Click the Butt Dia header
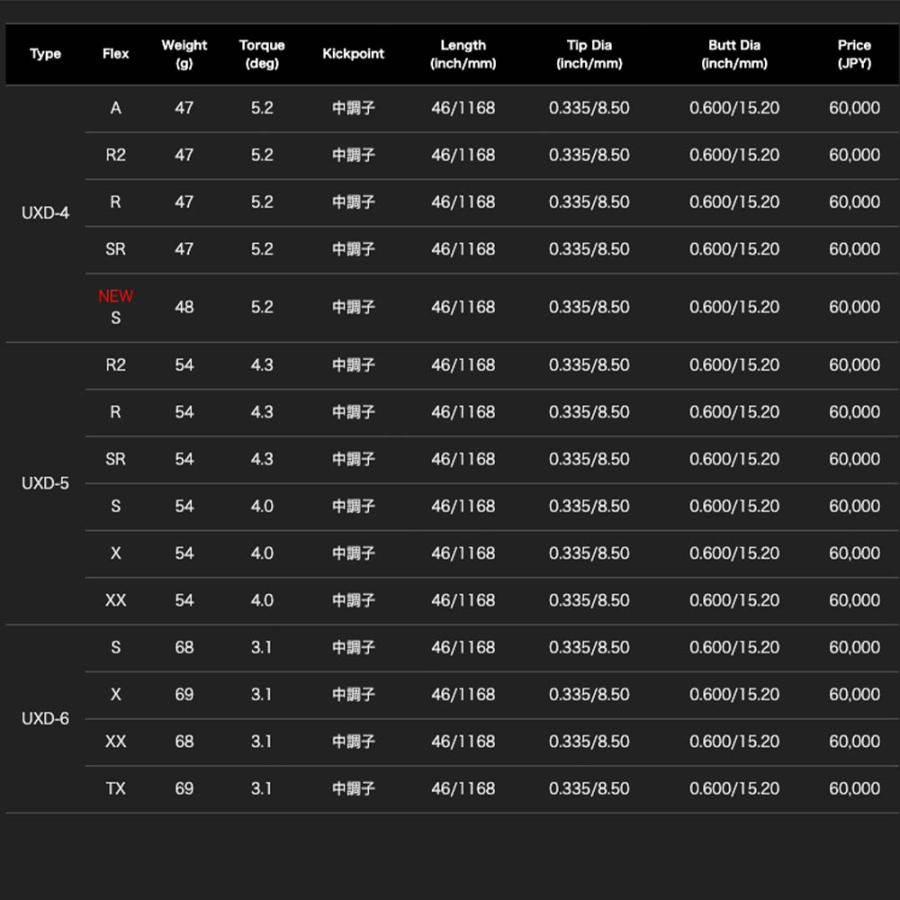This screenshot has height=900, width=900. pyautogui.click(x=734, y=54)
